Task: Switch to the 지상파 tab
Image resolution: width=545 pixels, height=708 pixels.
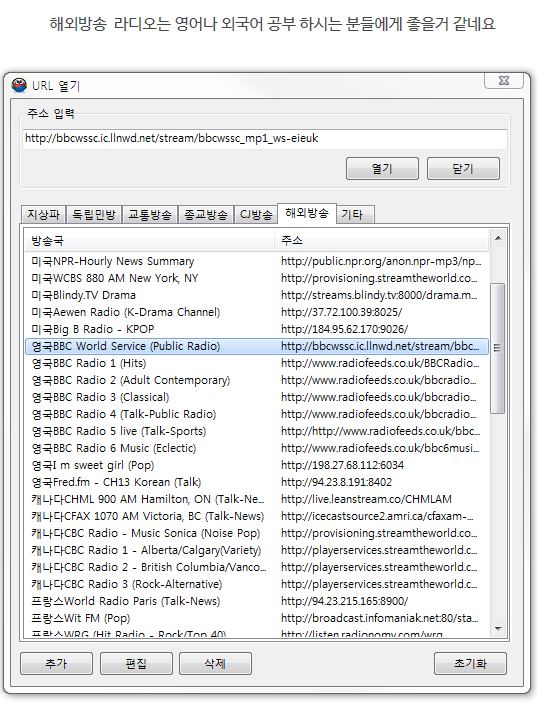Action: 43,214
